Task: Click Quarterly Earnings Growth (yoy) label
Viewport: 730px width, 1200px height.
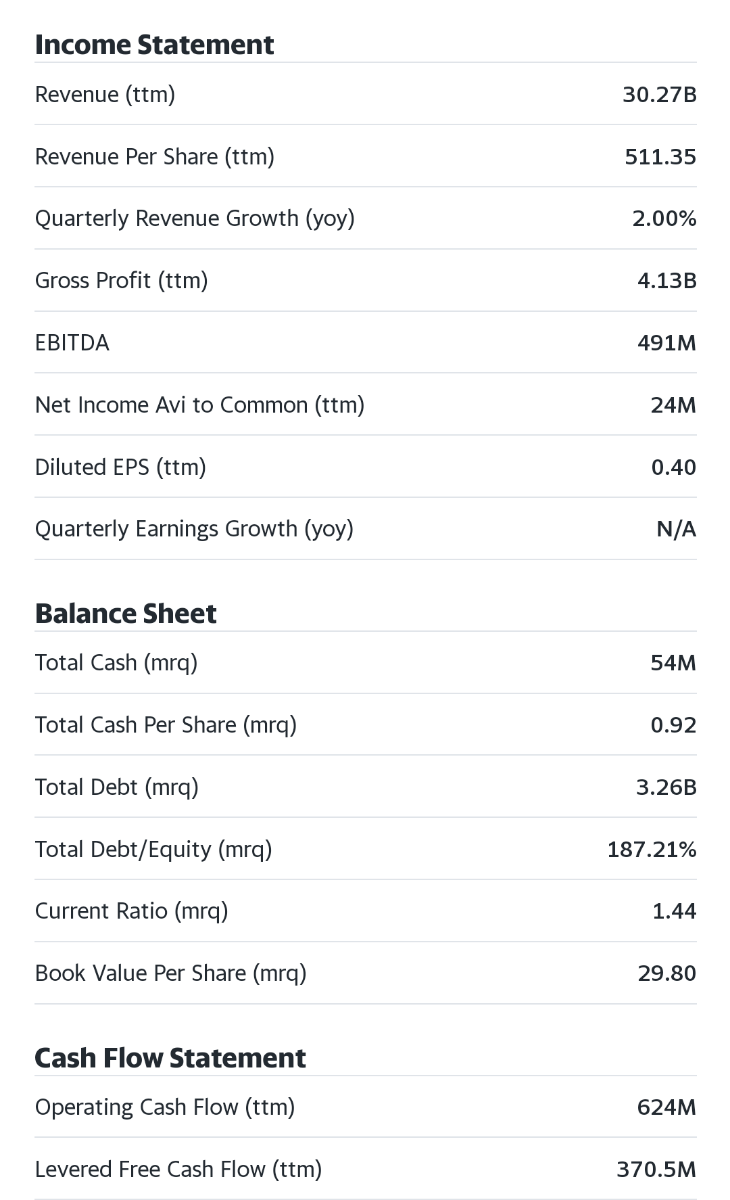Action: (194, 529)
